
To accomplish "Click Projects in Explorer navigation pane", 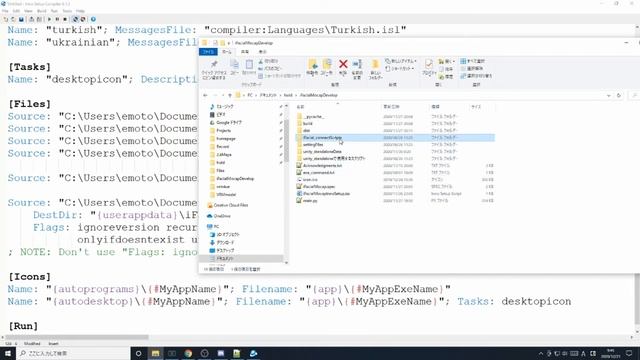I will click(223, 131).
